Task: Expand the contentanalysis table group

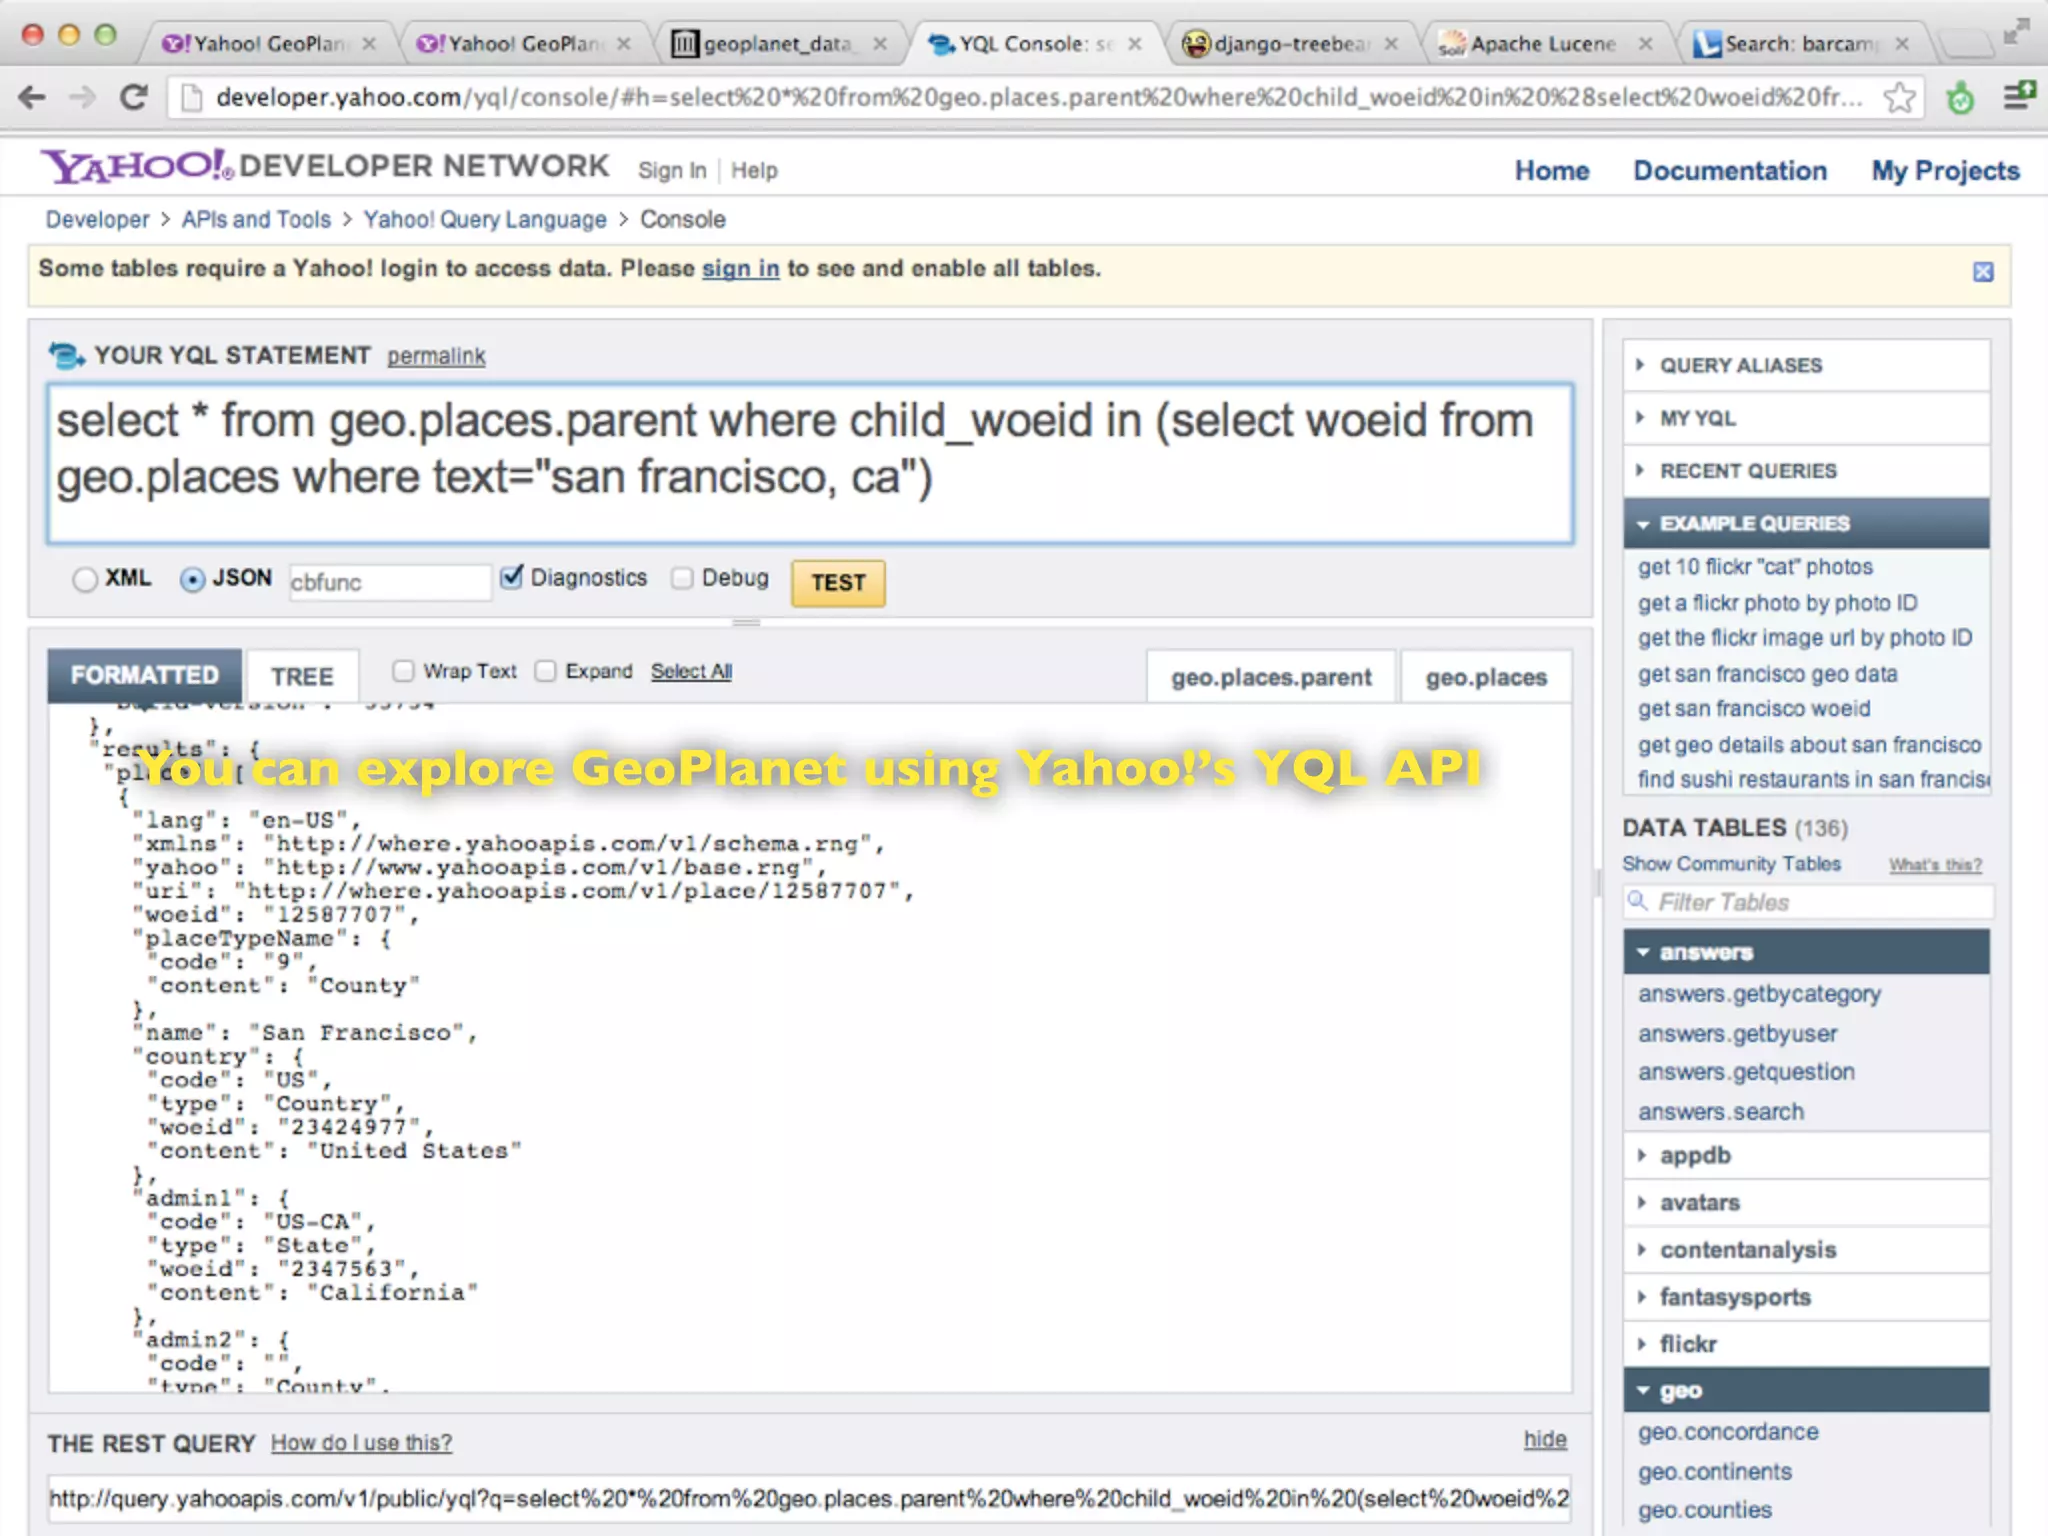Action: click(x=1806, y=1249)
